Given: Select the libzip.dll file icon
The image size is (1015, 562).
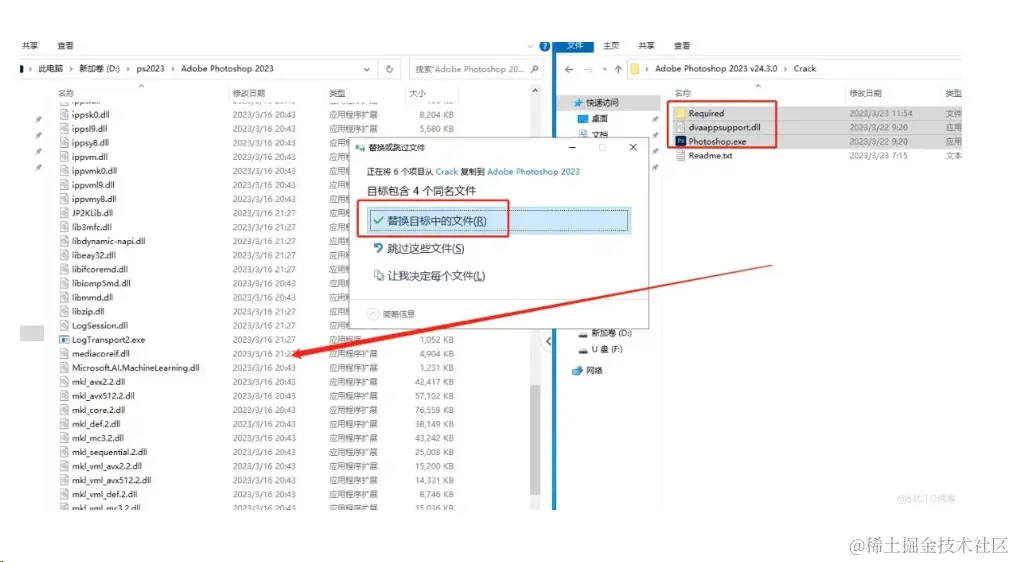Looking at the screenshot, I should tap(64, 311).
